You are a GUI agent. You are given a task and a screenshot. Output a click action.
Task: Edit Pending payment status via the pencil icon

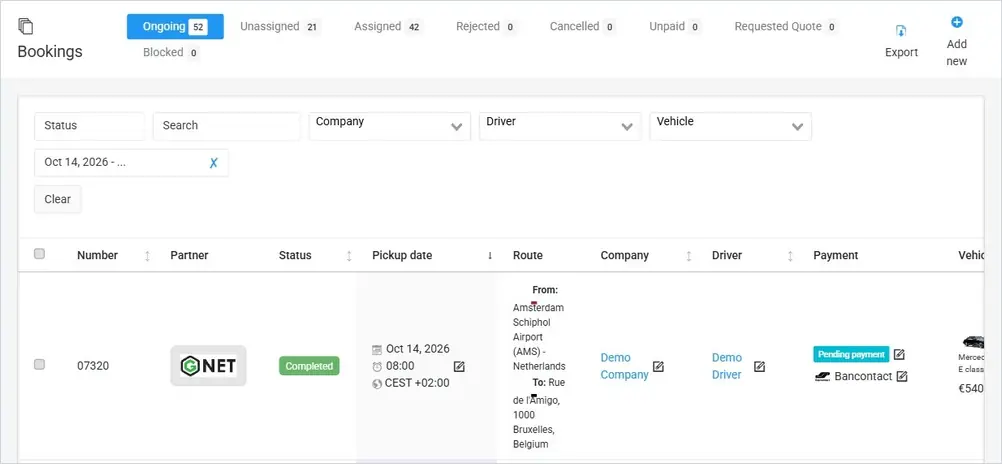coord(899,354)
